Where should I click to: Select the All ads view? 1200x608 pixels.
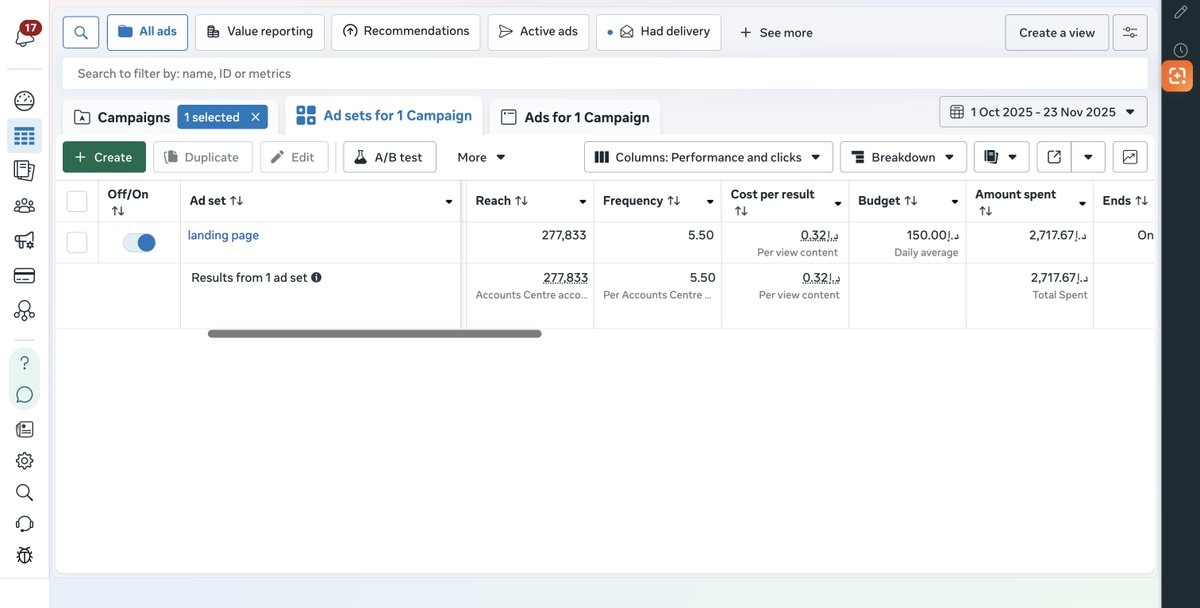coord(147,32)
